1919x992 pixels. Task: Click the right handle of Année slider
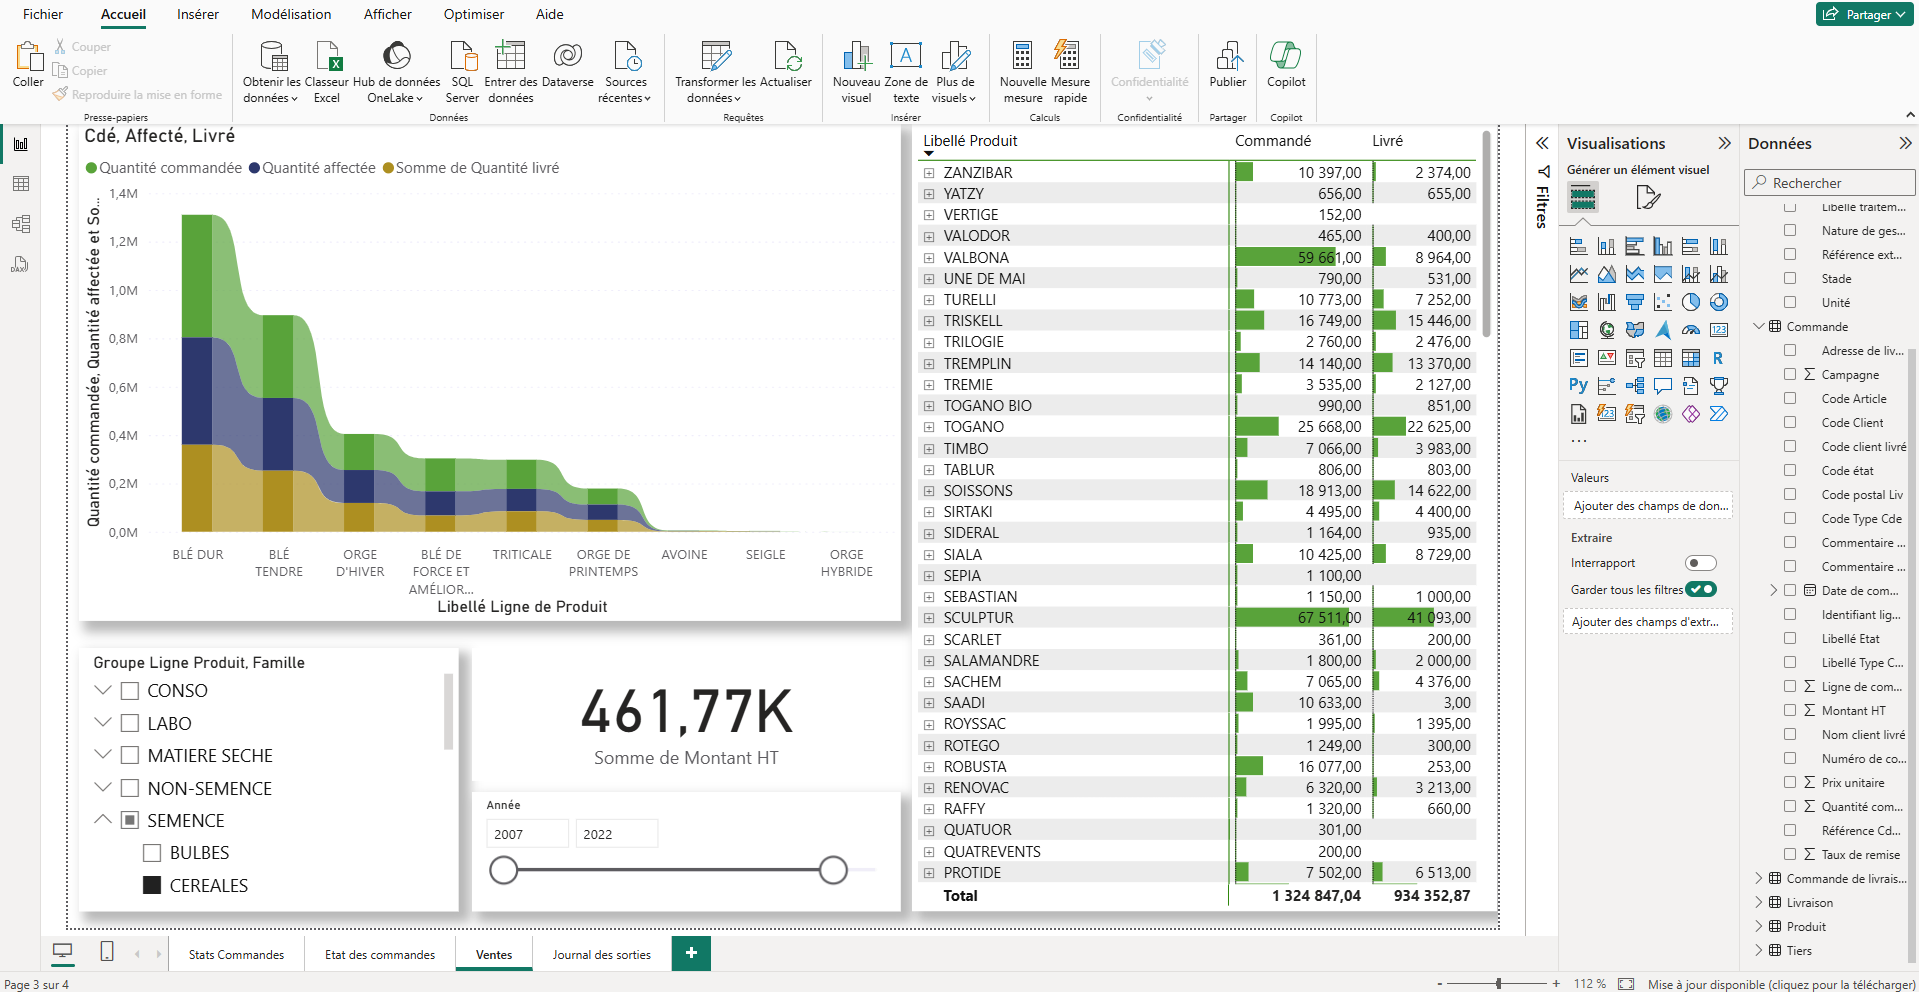coord(833,871)
